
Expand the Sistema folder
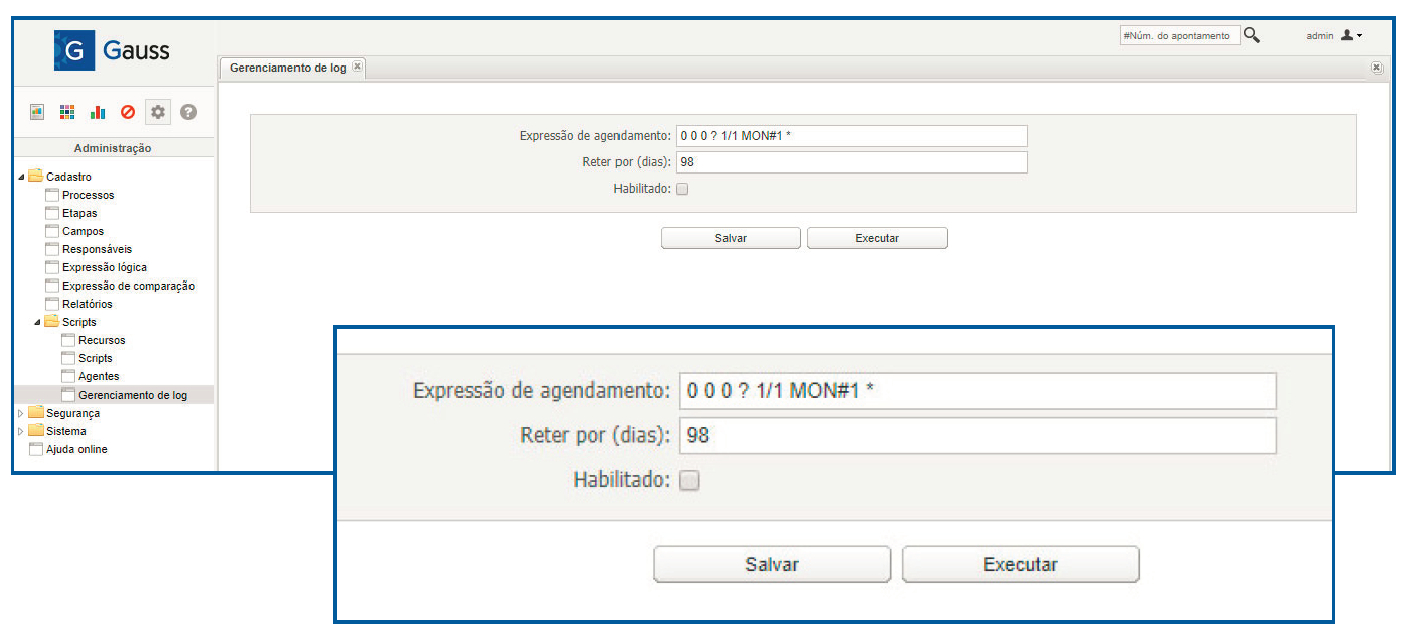(22, 431)
